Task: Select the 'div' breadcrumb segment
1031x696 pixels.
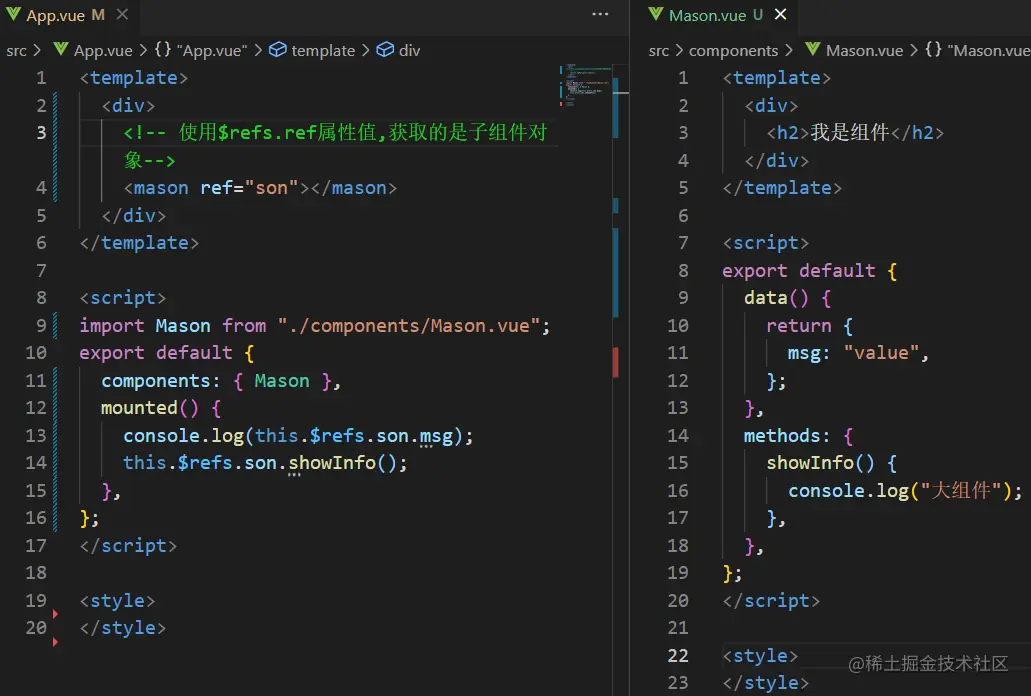Action: [409, 51]
